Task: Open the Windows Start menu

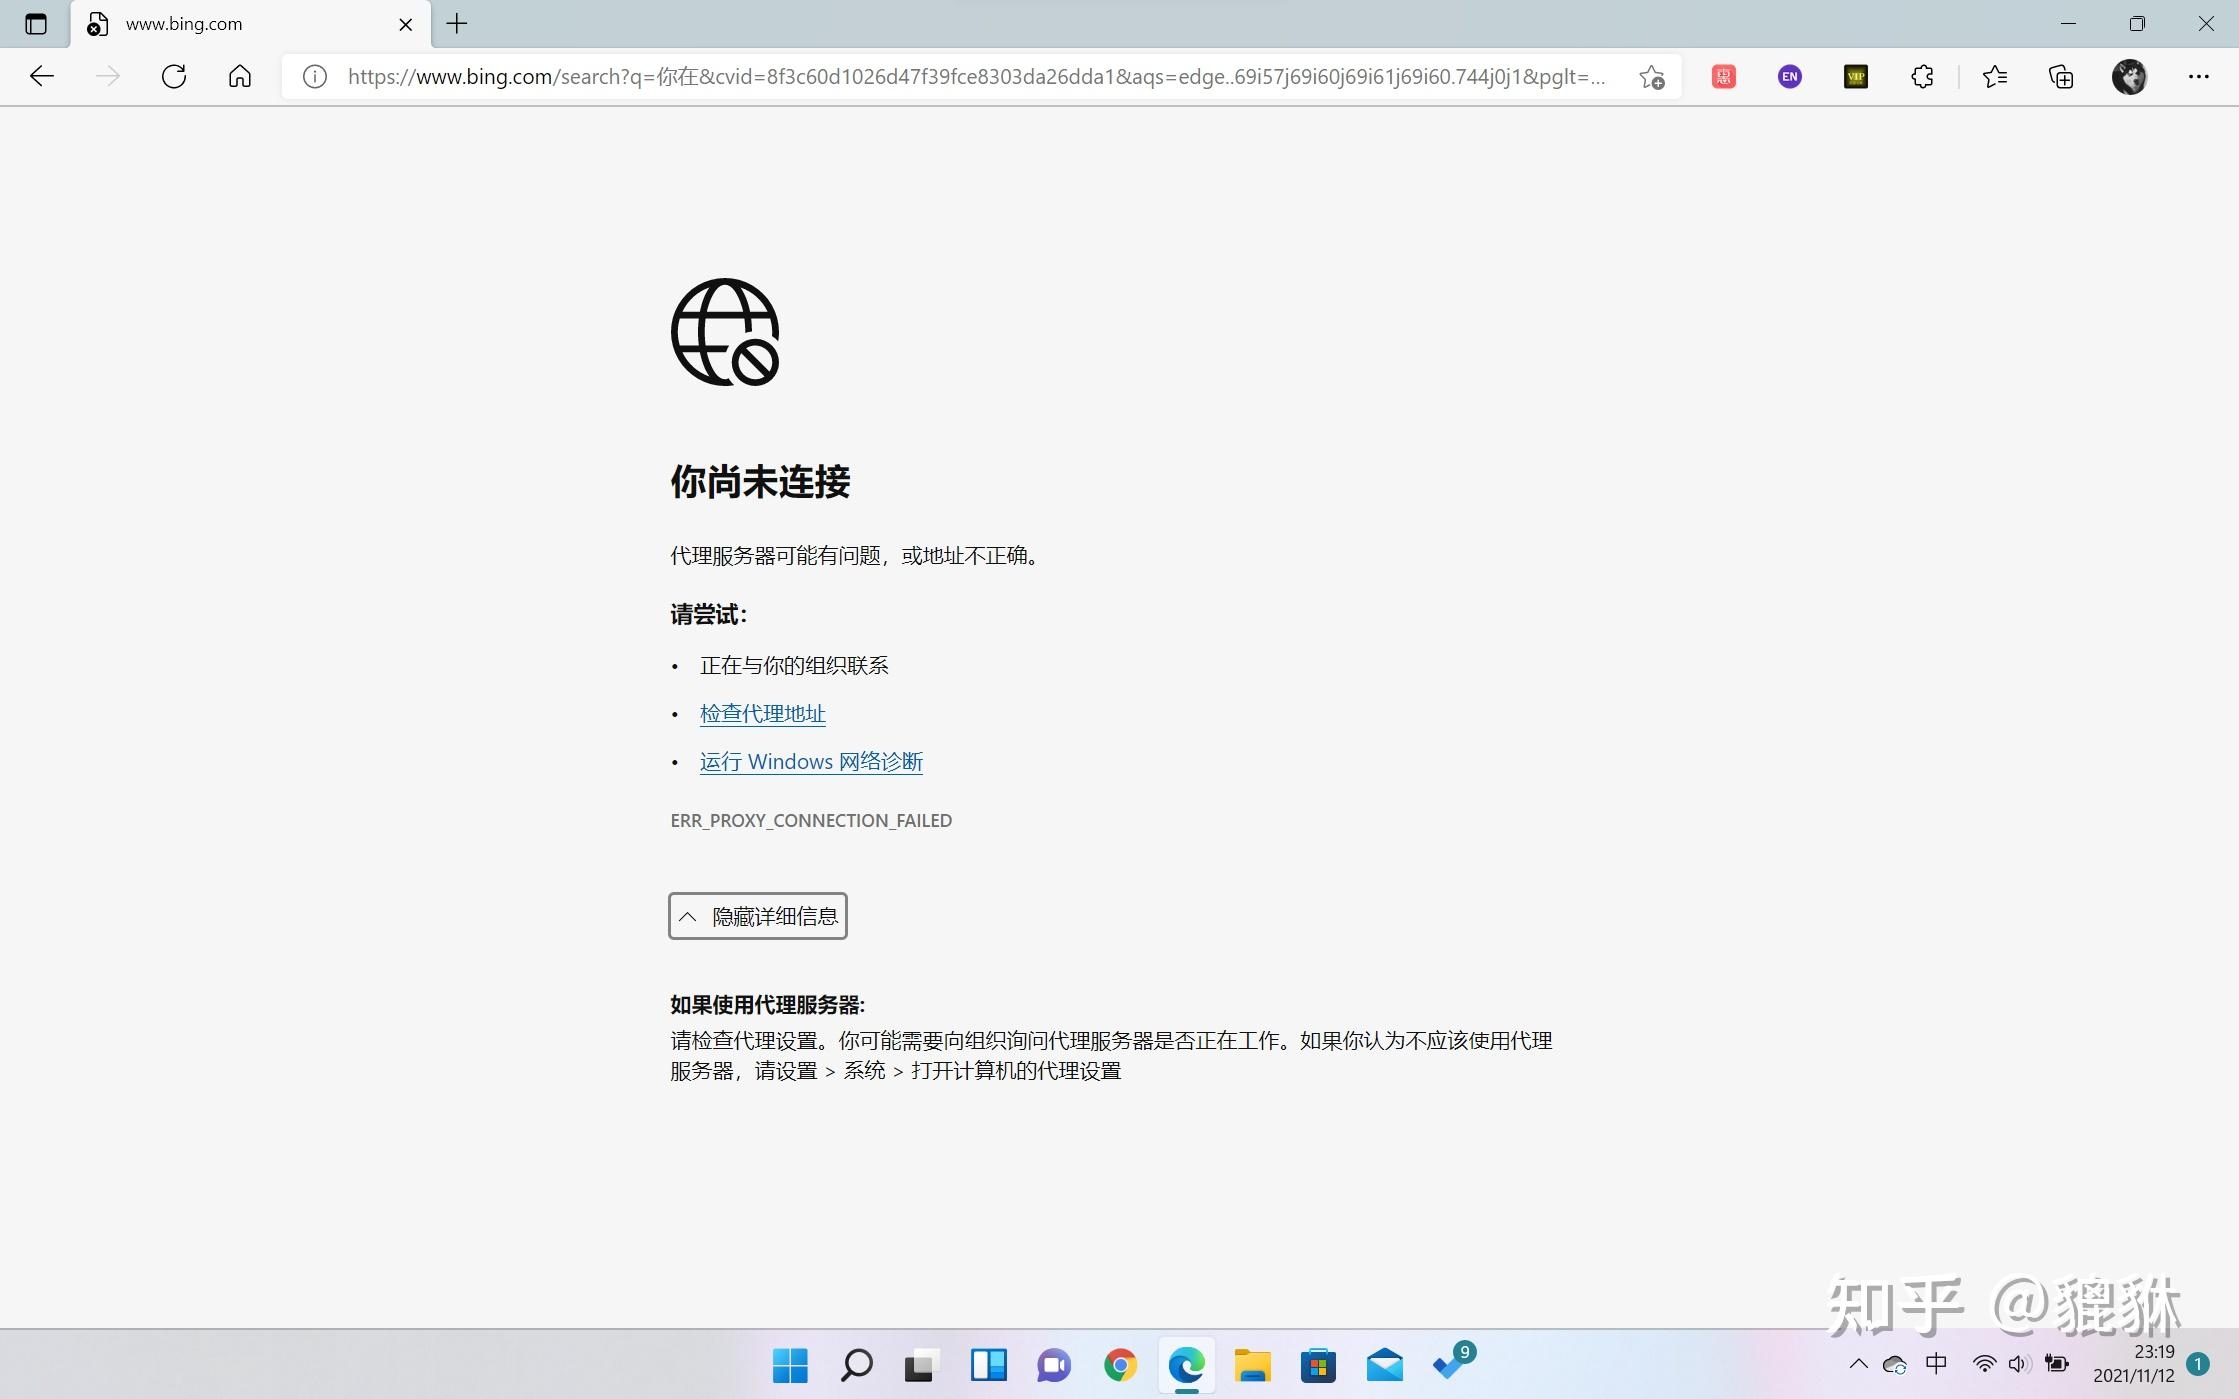Action: click(x=790, y=1364)
